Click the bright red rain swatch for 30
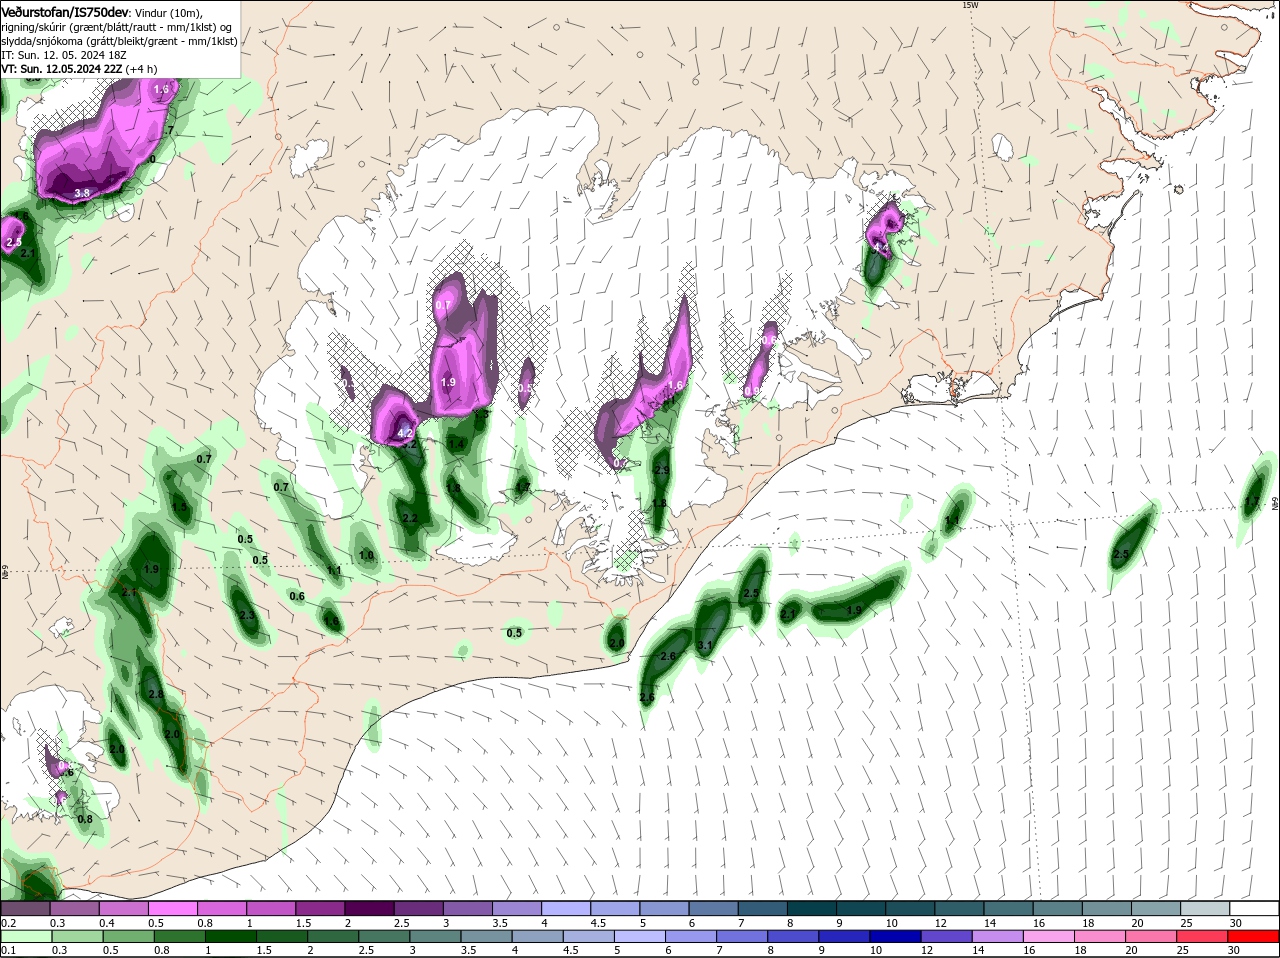 (1254, 937)
